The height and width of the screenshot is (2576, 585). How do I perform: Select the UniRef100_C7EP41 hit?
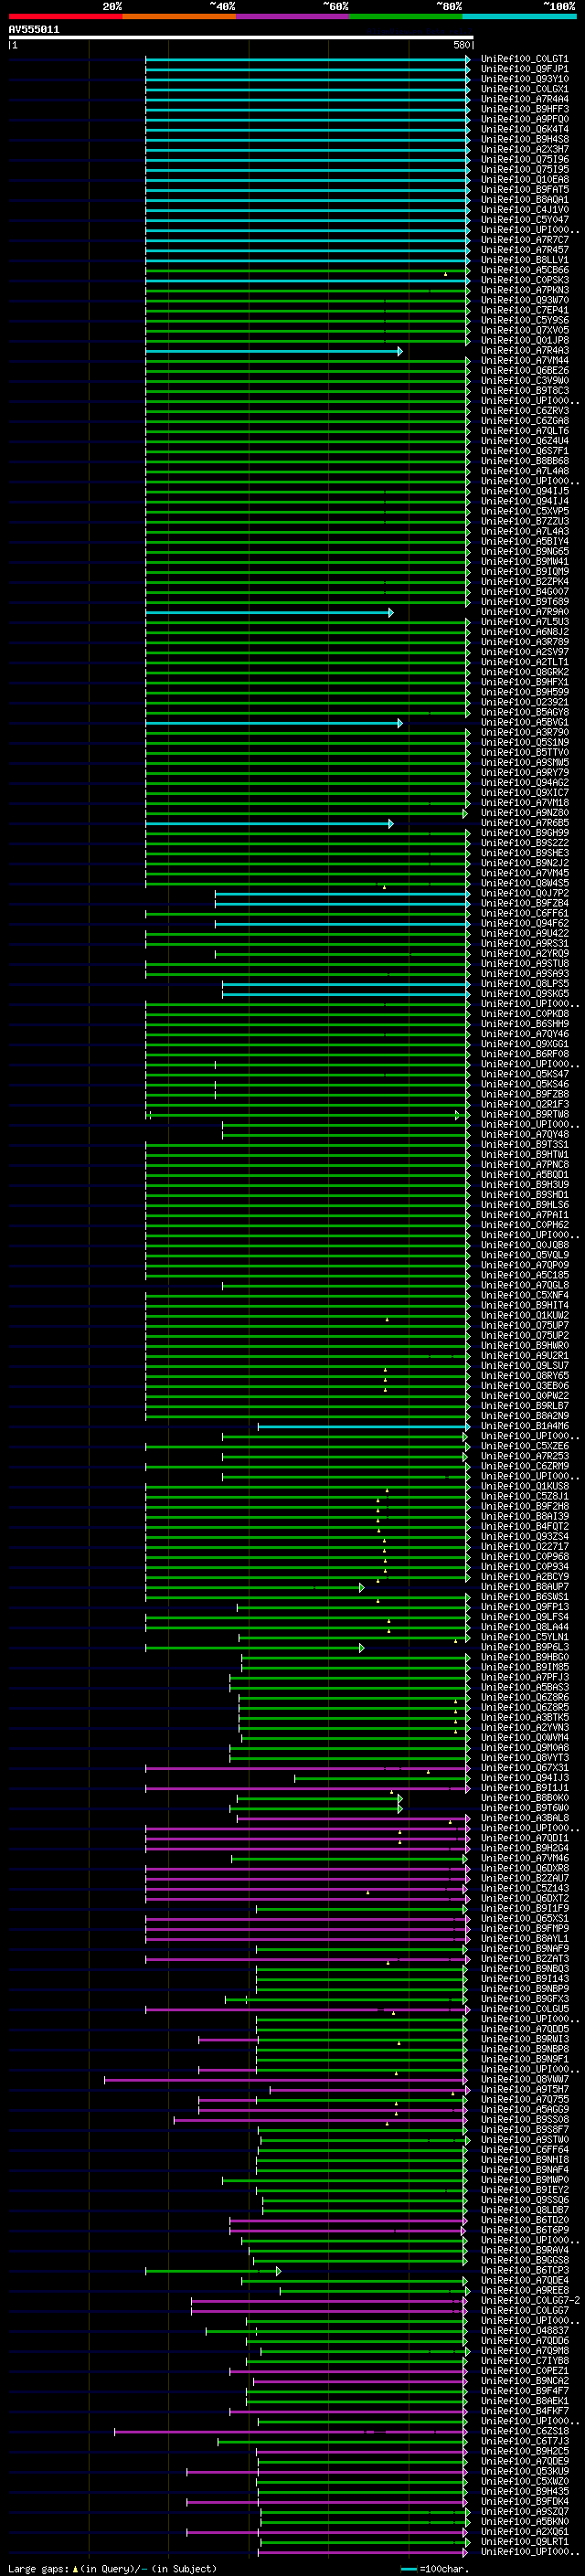click(x=524, y=311)
